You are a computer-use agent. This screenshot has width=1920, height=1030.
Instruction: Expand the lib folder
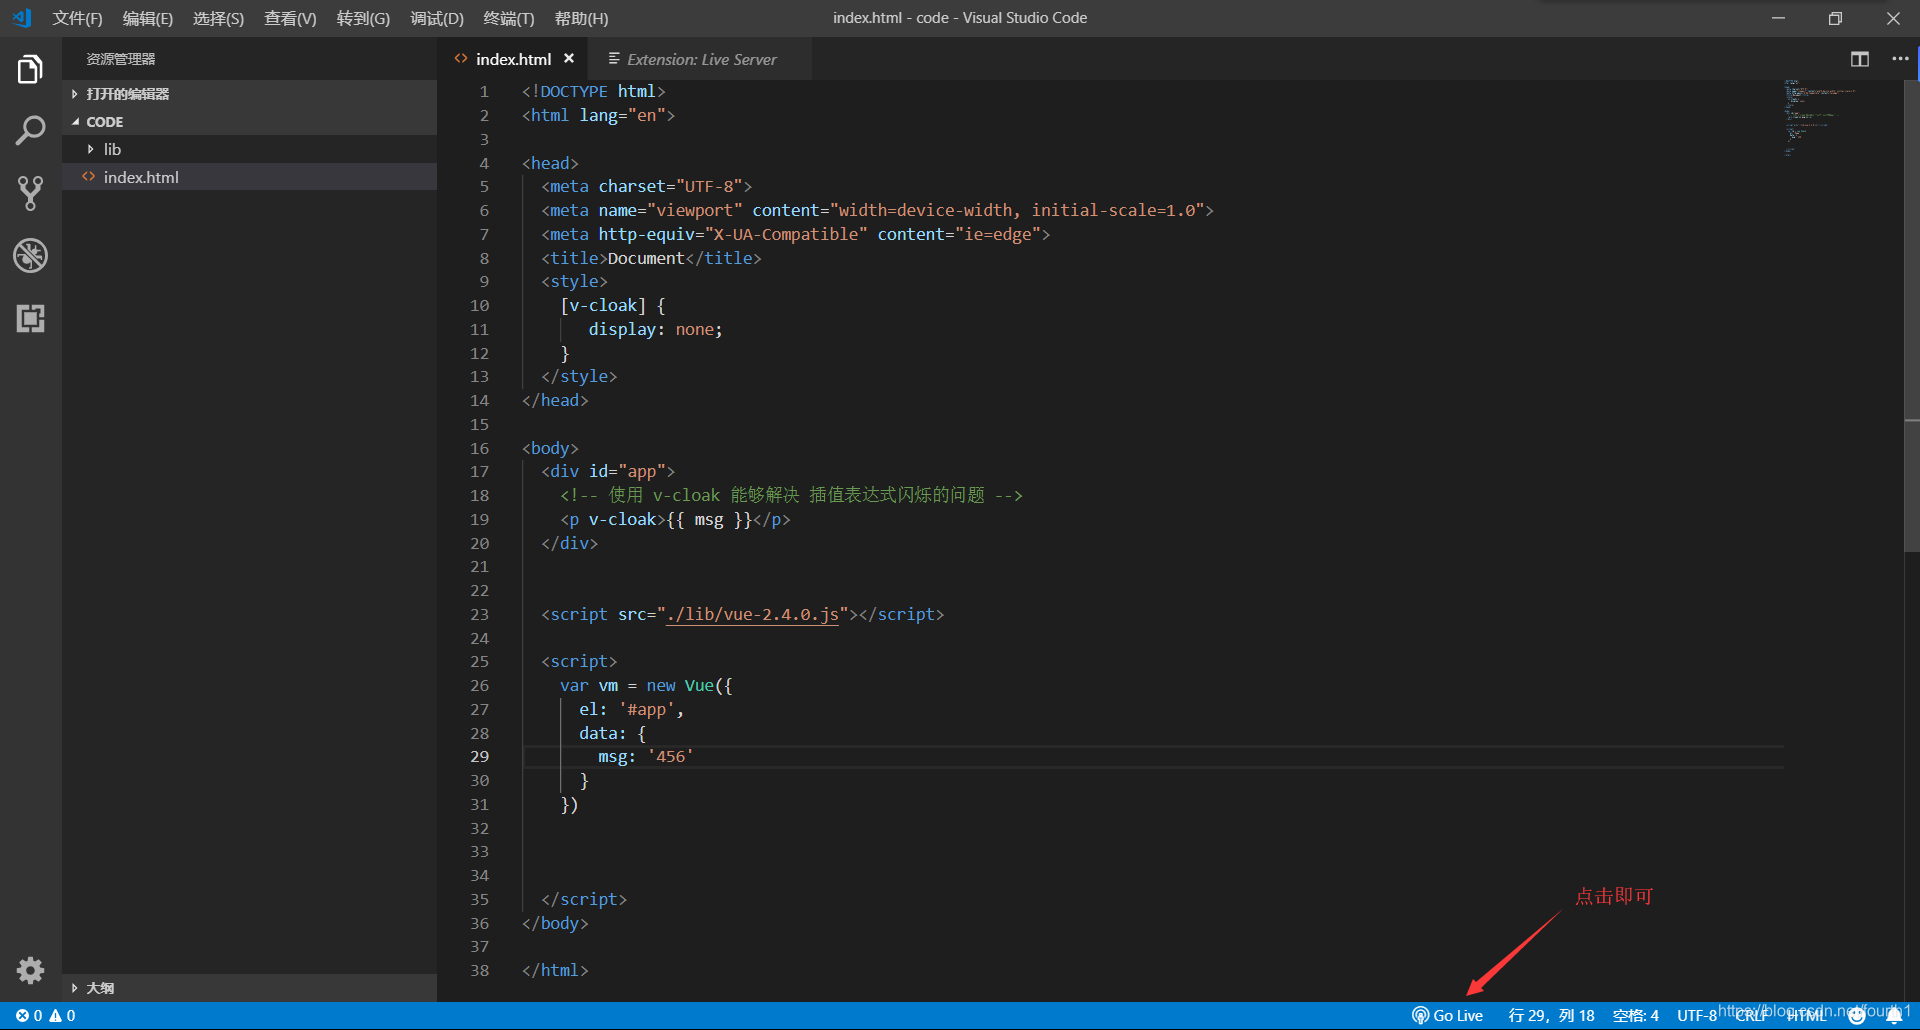249,149
